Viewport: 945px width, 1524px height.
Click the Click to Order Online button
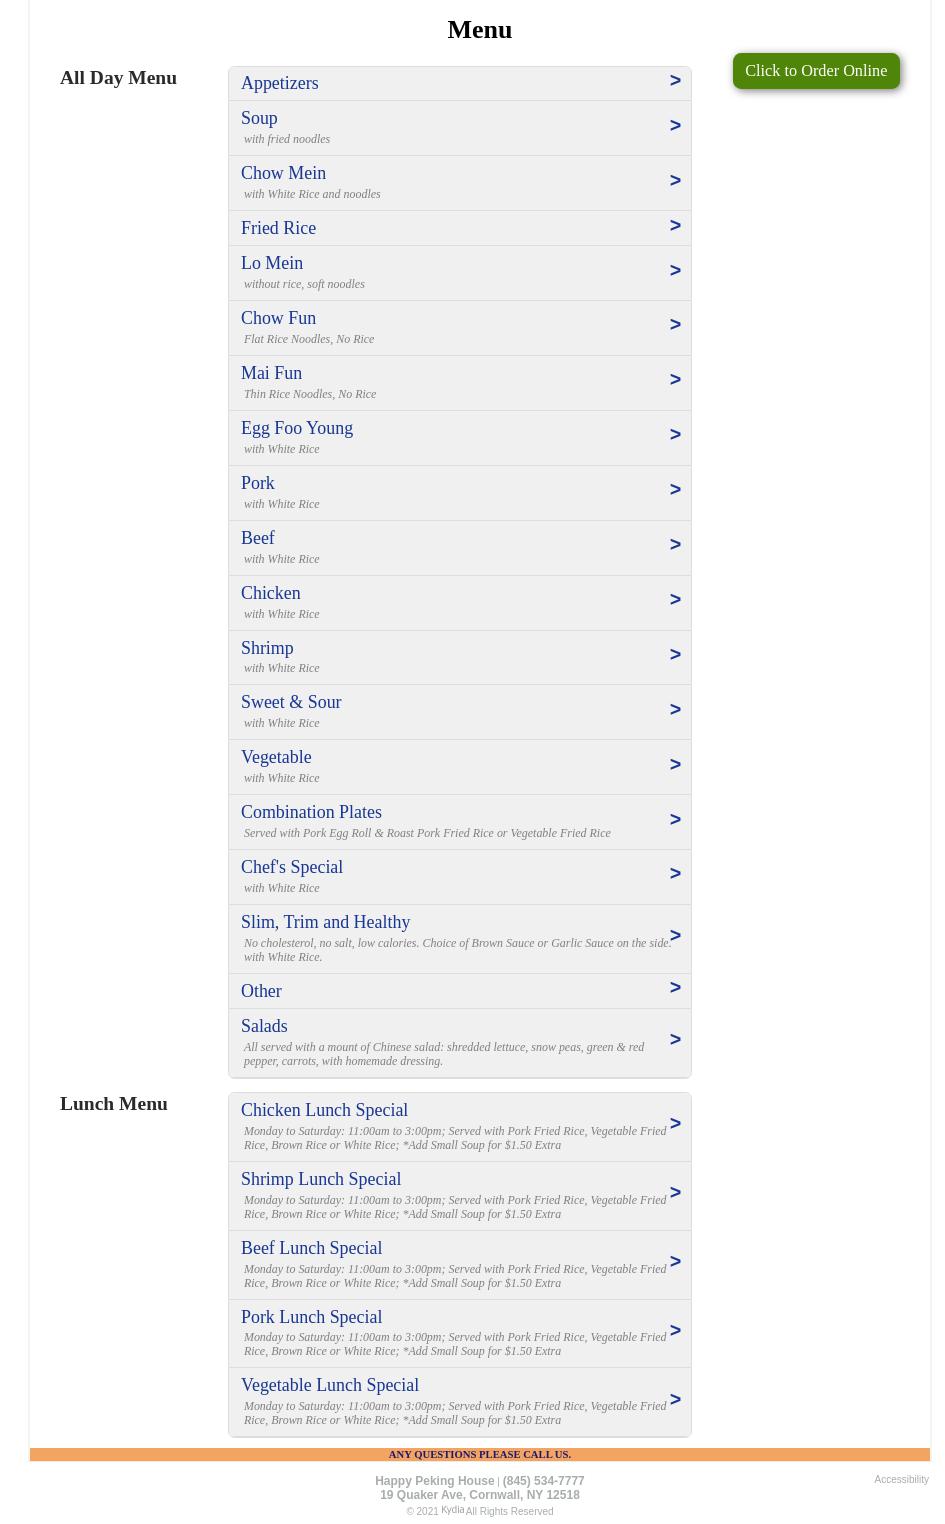coord(816,71)
